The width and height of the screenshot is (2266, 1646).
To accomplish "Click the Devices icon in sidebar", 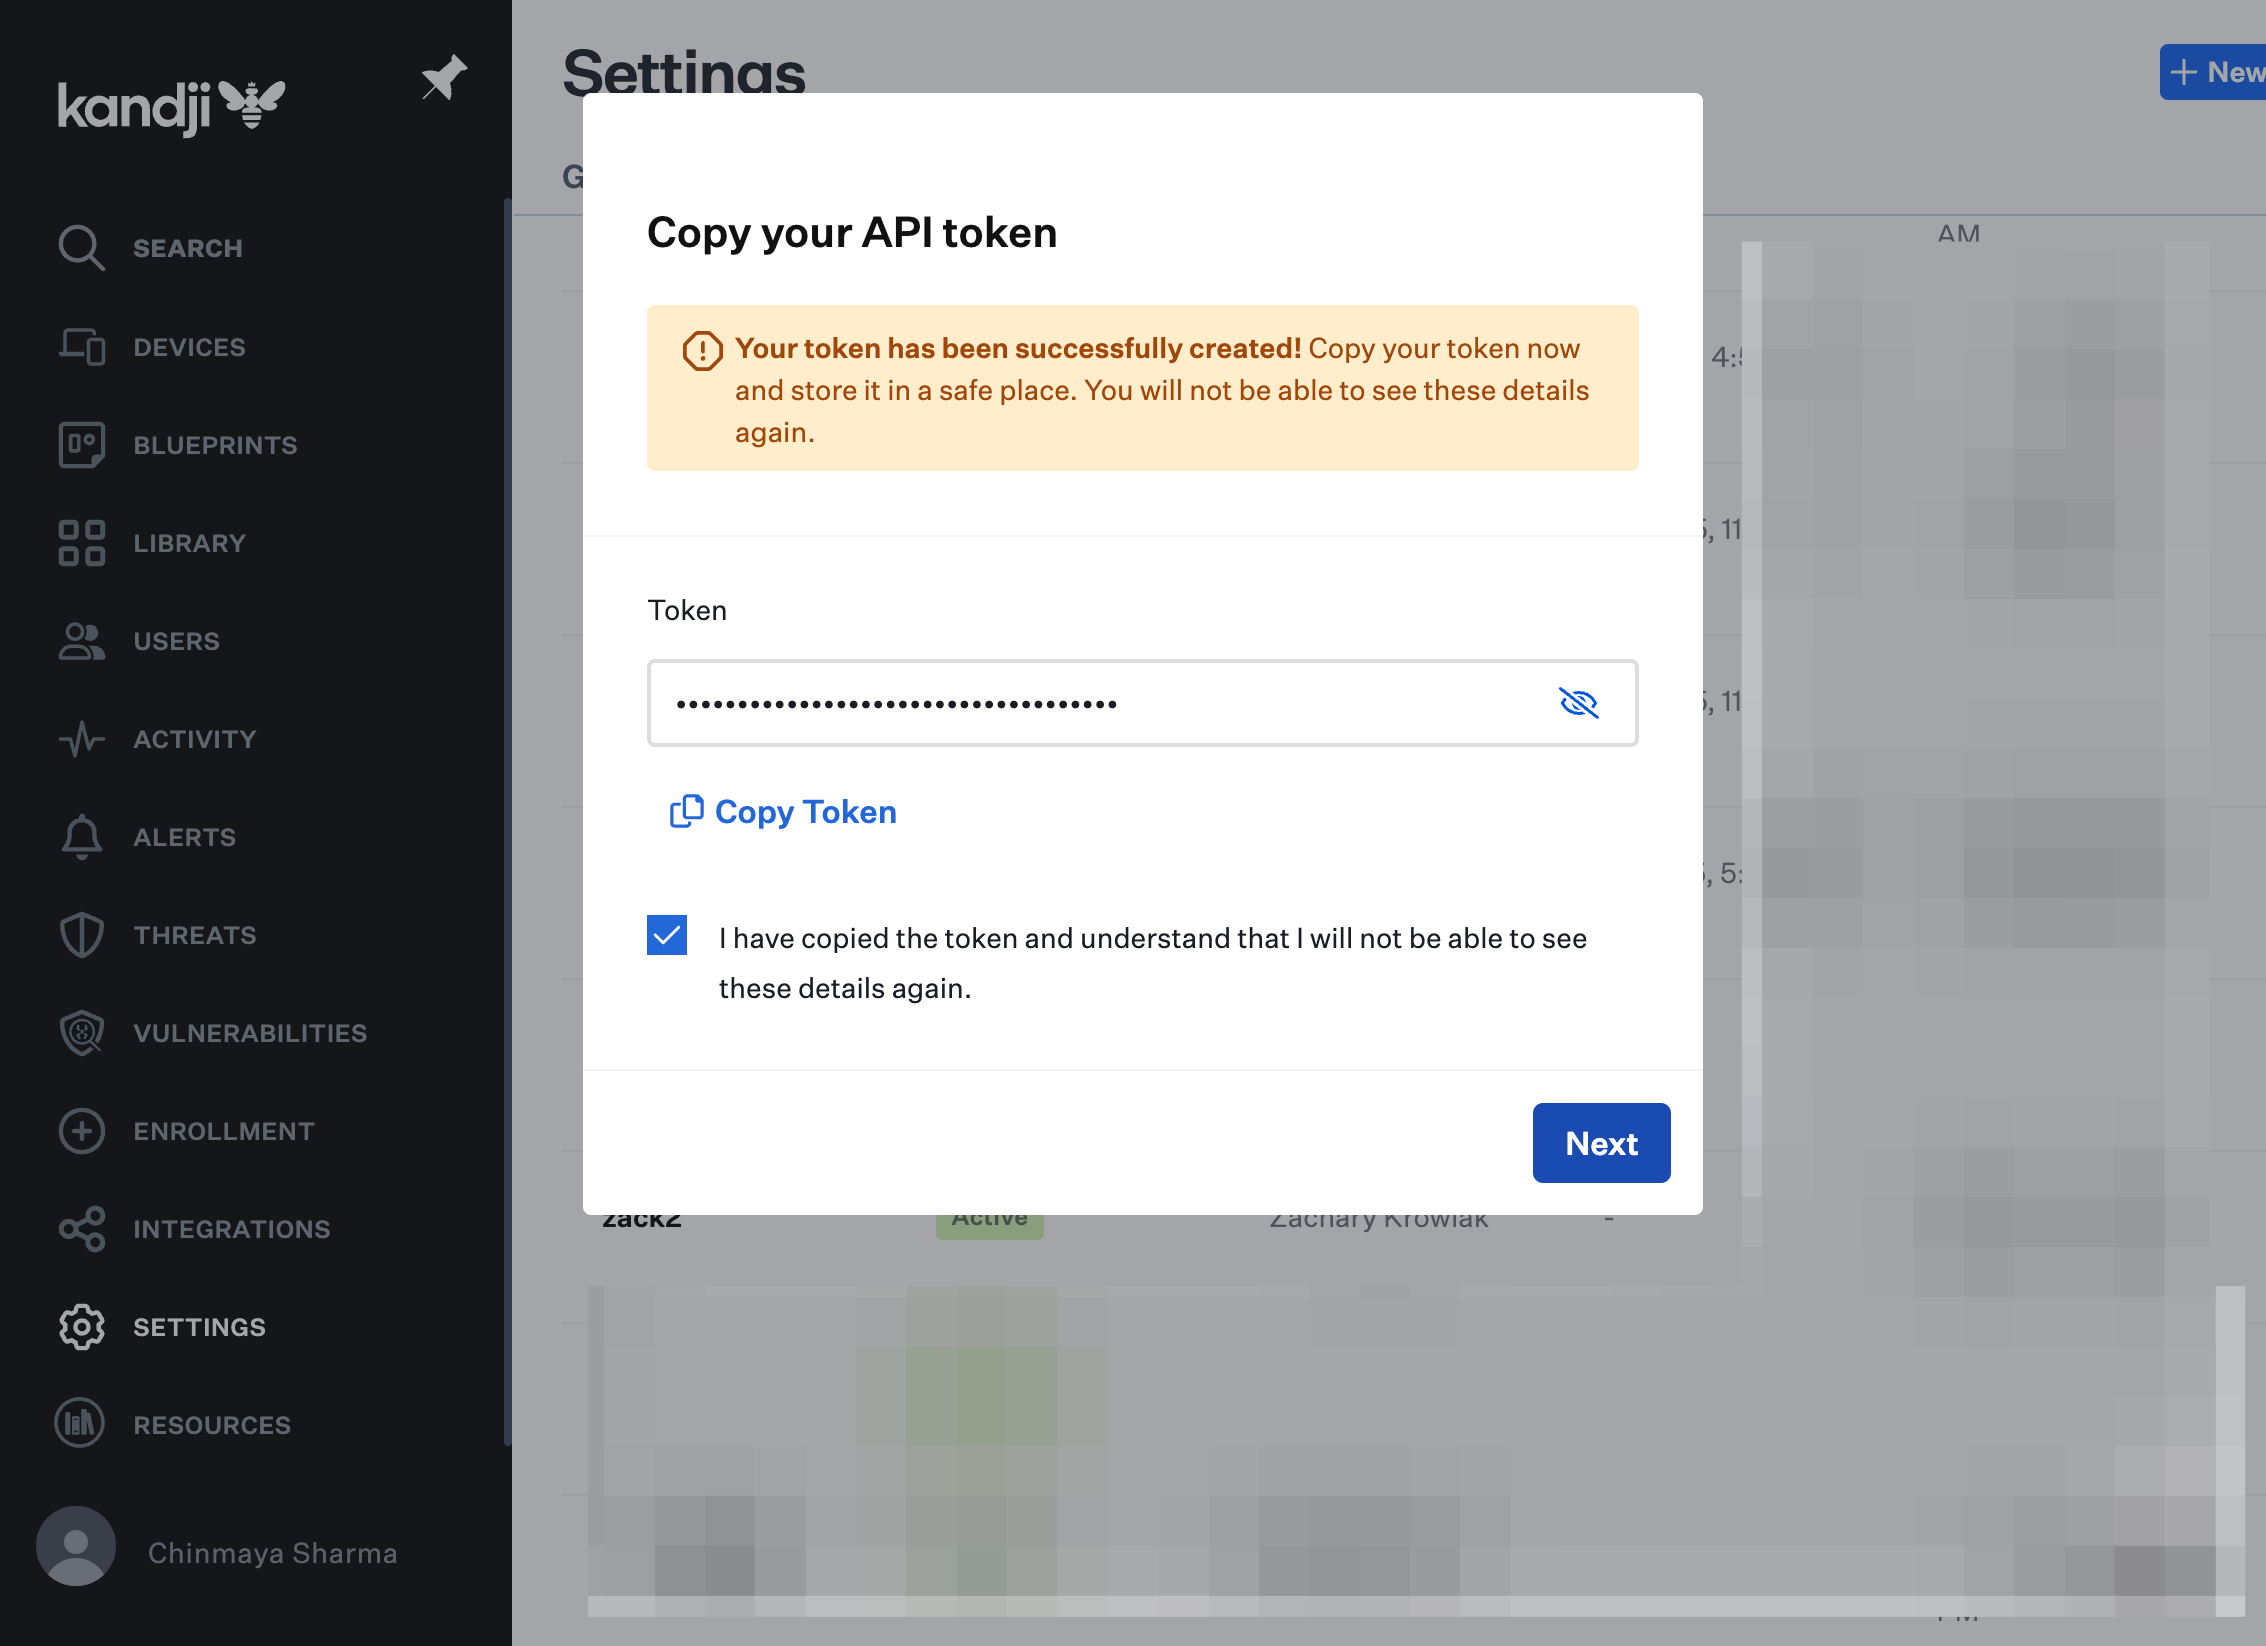I will (81, 347).
